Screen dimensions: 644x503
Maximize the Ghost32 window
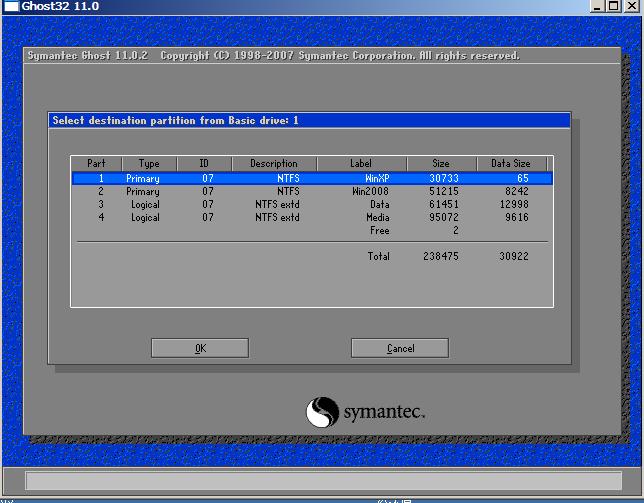tap(614, 6)
